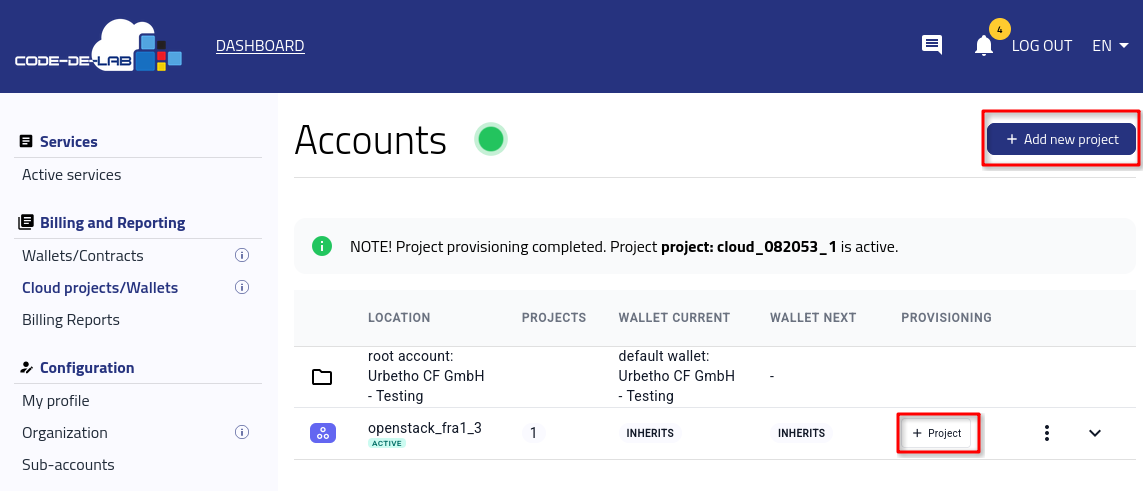Image resolution: width=1143 pixels, height=491 pixels.
Task: Open Organization settings
Action: click(65, 433)
